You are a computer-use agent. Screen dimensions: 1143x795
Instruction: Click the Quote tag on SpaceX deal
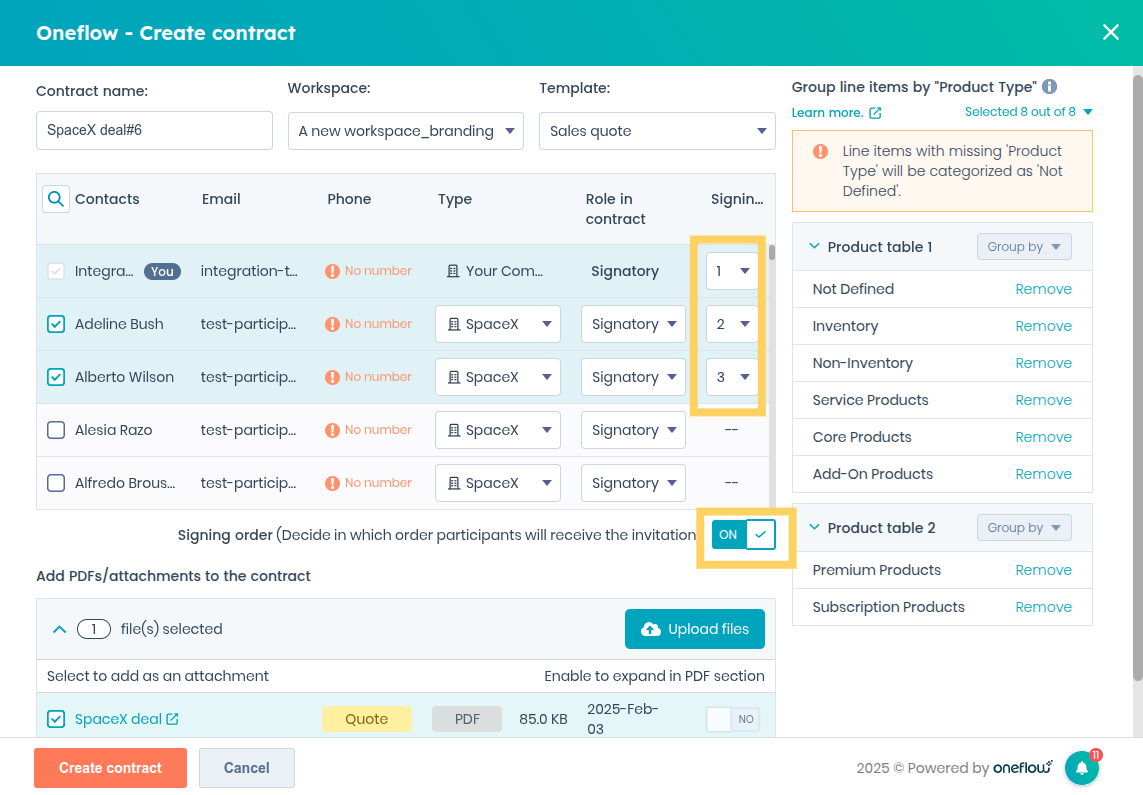(367, 719)
